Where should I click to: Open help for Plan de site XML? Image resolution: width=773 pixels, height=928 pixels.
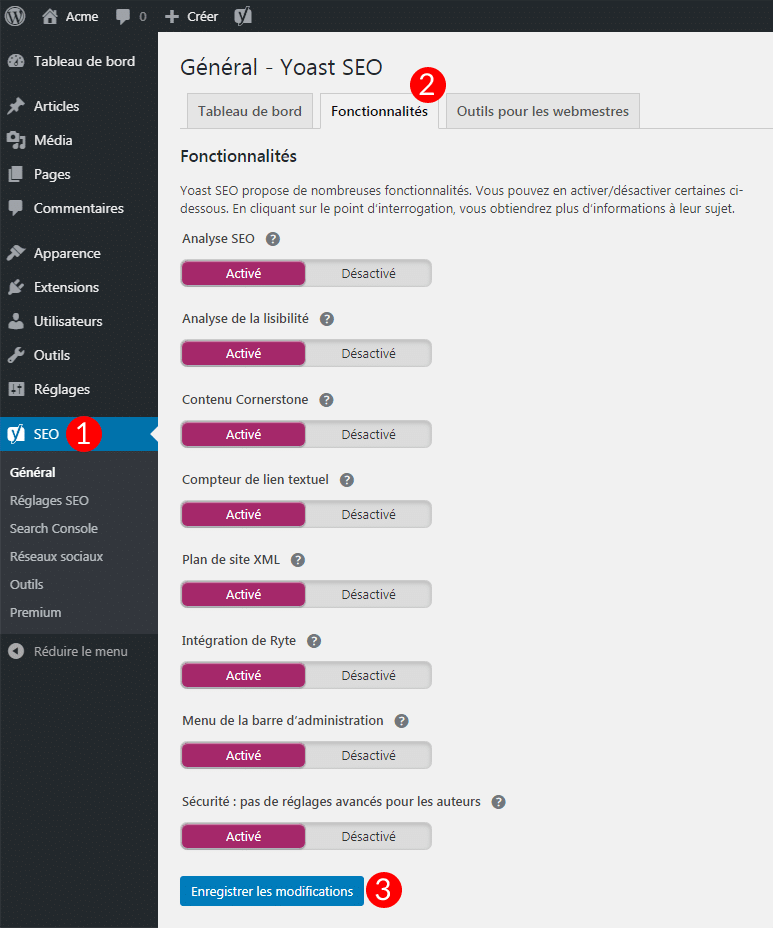pyautogui.click(x=298, y=560)
